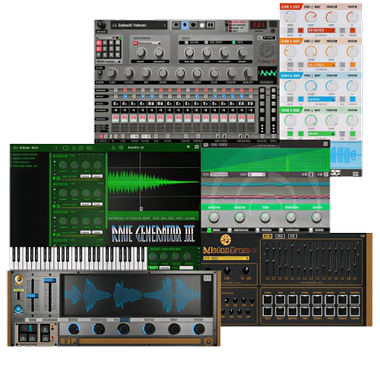Select the first entry in Rave Generator's left list

click(x=25, y=154)
